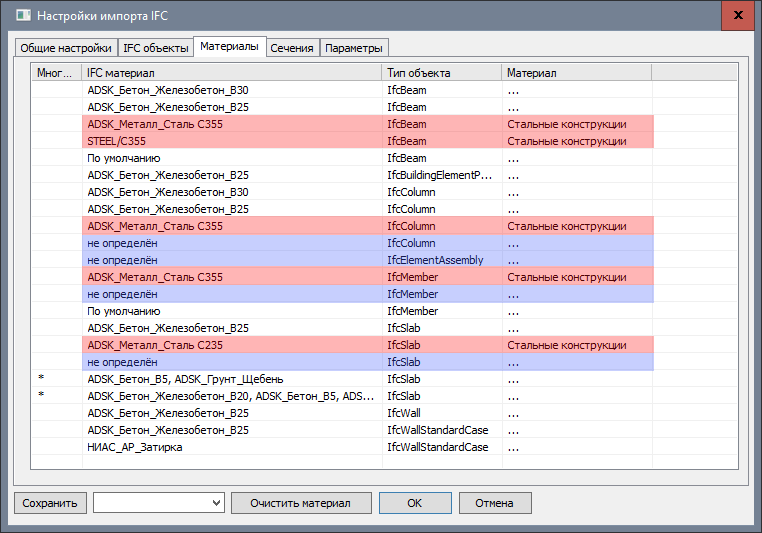Viewport: 762px width, 533px height.
Task: Select the не определён IfcElementAssembly row
Action: 232,260
